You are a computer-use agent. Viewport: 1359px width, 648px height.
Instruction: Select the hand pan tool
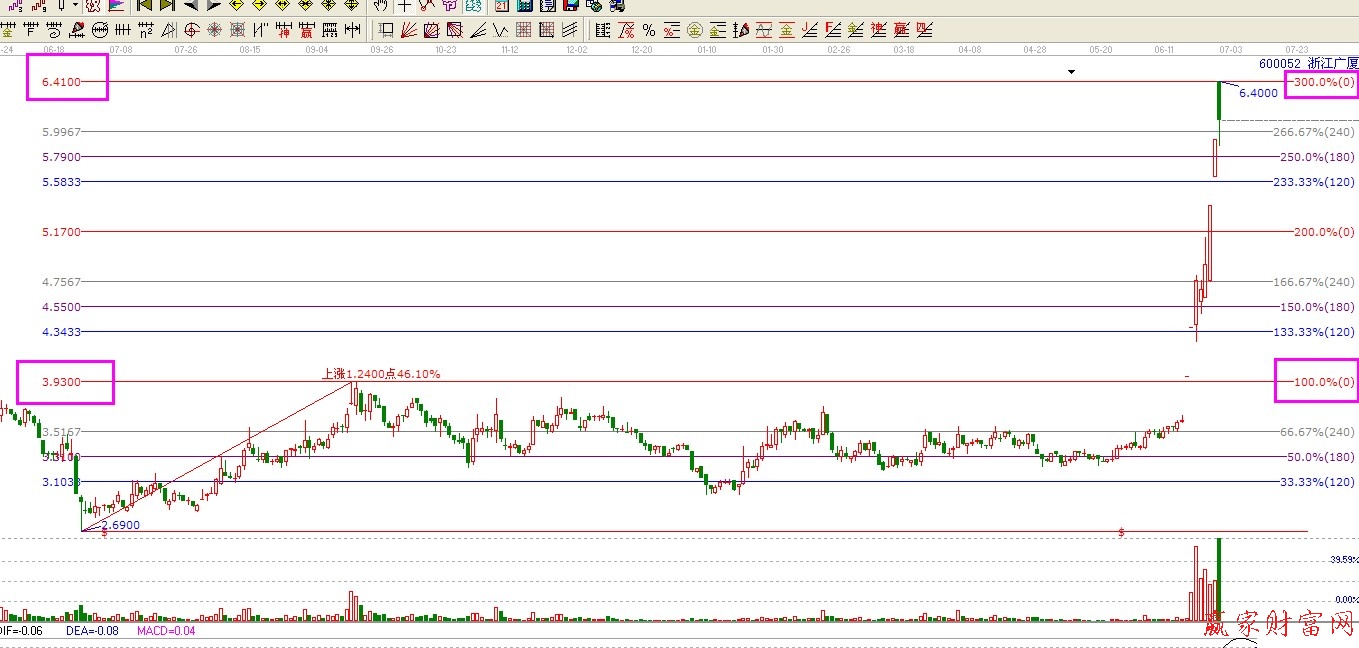coord(380,6)
